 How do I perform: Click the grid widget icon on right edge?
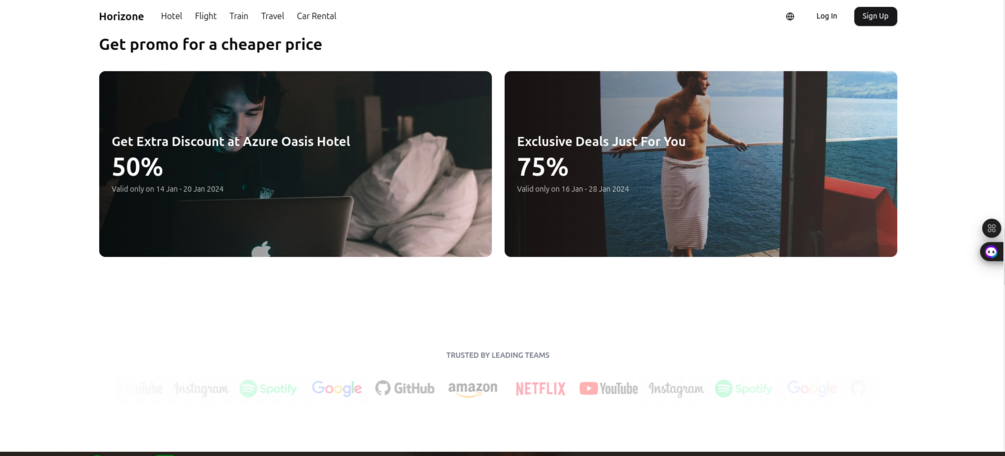tap(992, 228)
